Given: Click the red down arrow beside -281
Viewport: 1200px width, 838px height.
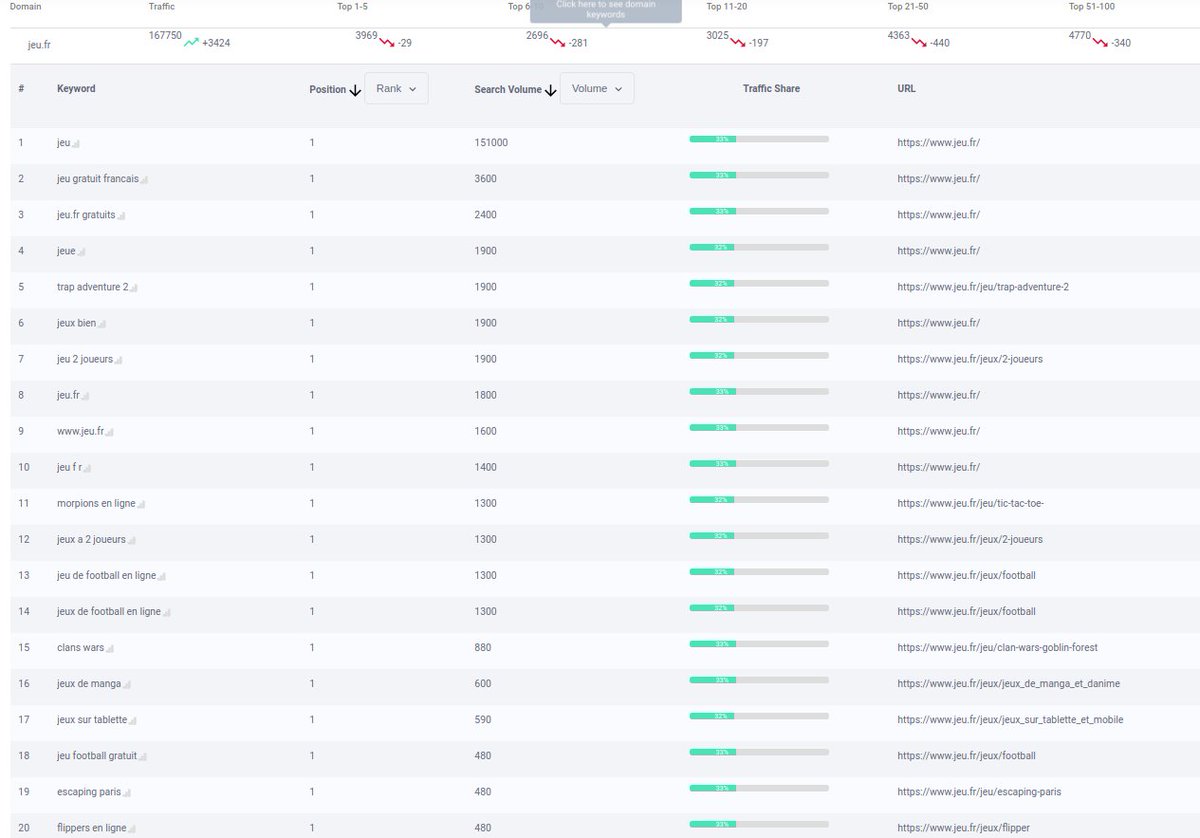Looking at the screenshot, I should click(558, 42).
